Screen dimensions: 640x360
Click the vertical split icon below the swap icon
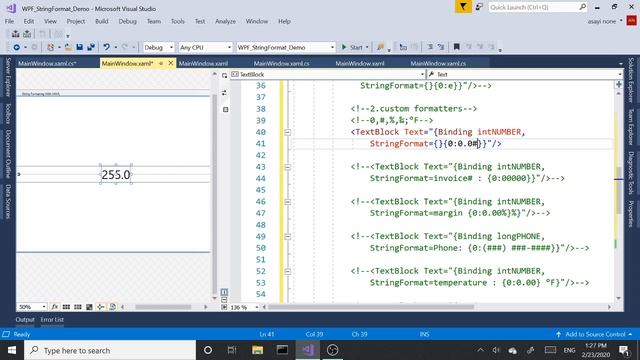[x=225, y=109]
